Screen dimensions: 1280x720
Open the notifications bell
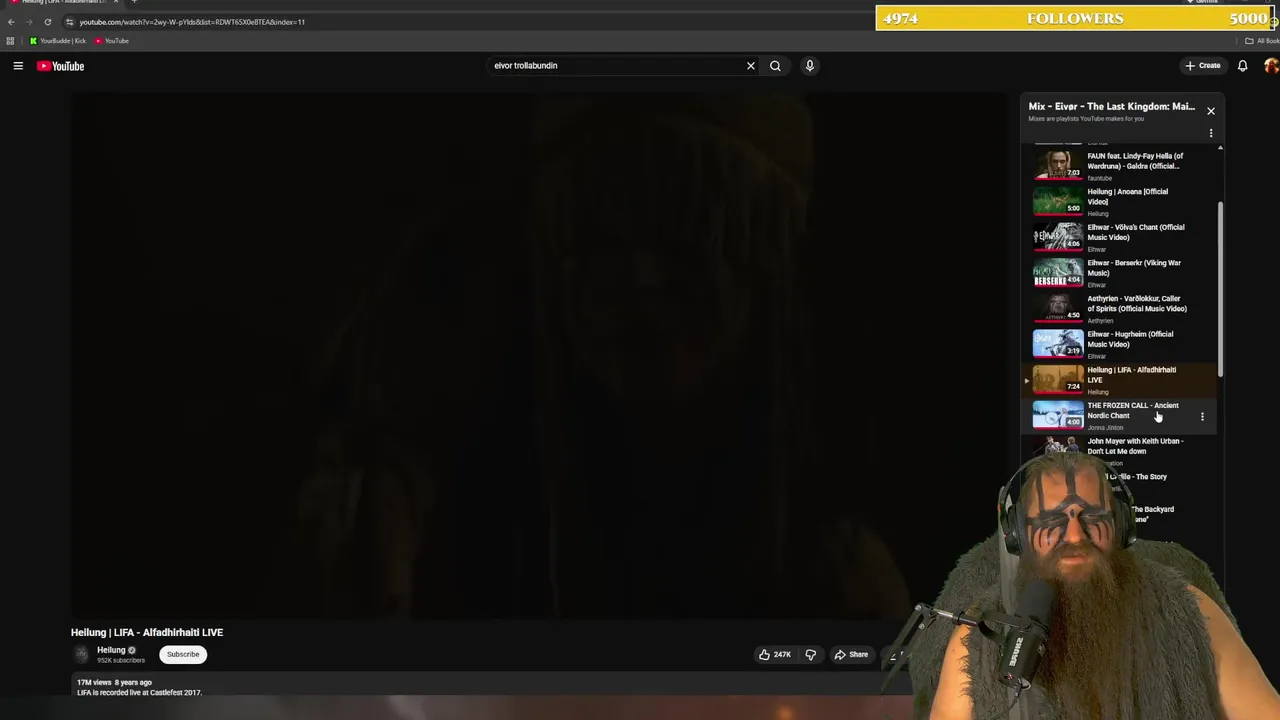[x=1242, y=66]
